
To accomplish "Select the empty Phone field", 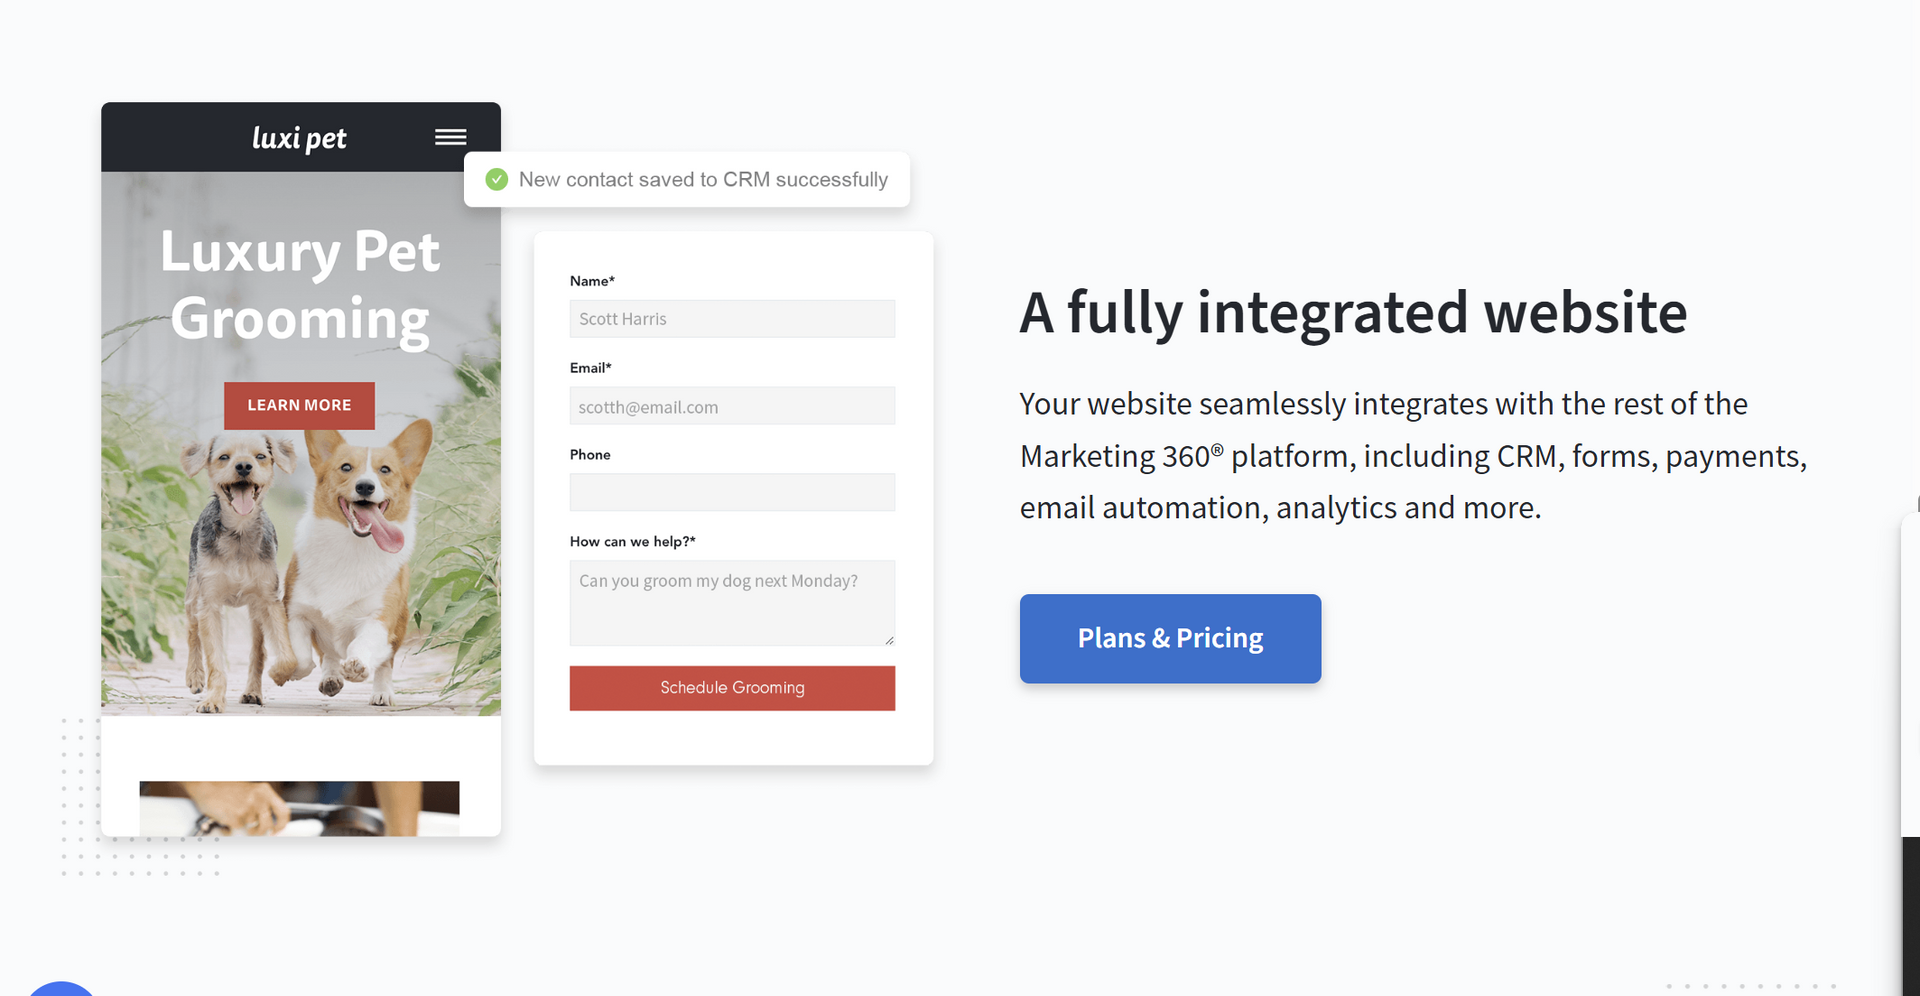I will click(x=732, y=492).
